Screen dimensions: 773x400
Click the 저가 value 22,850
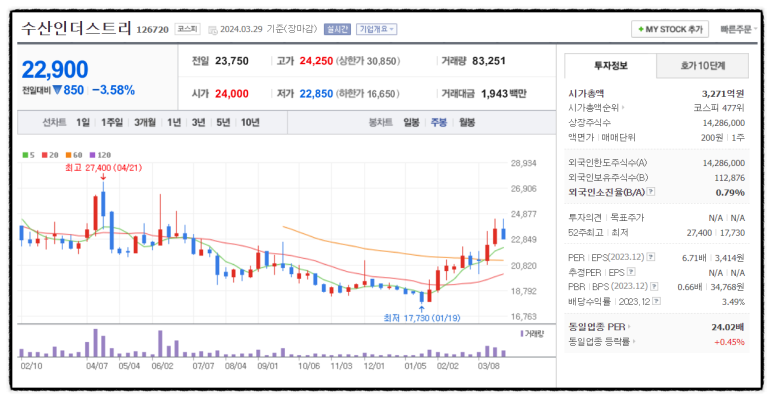[x=316, y=94]
